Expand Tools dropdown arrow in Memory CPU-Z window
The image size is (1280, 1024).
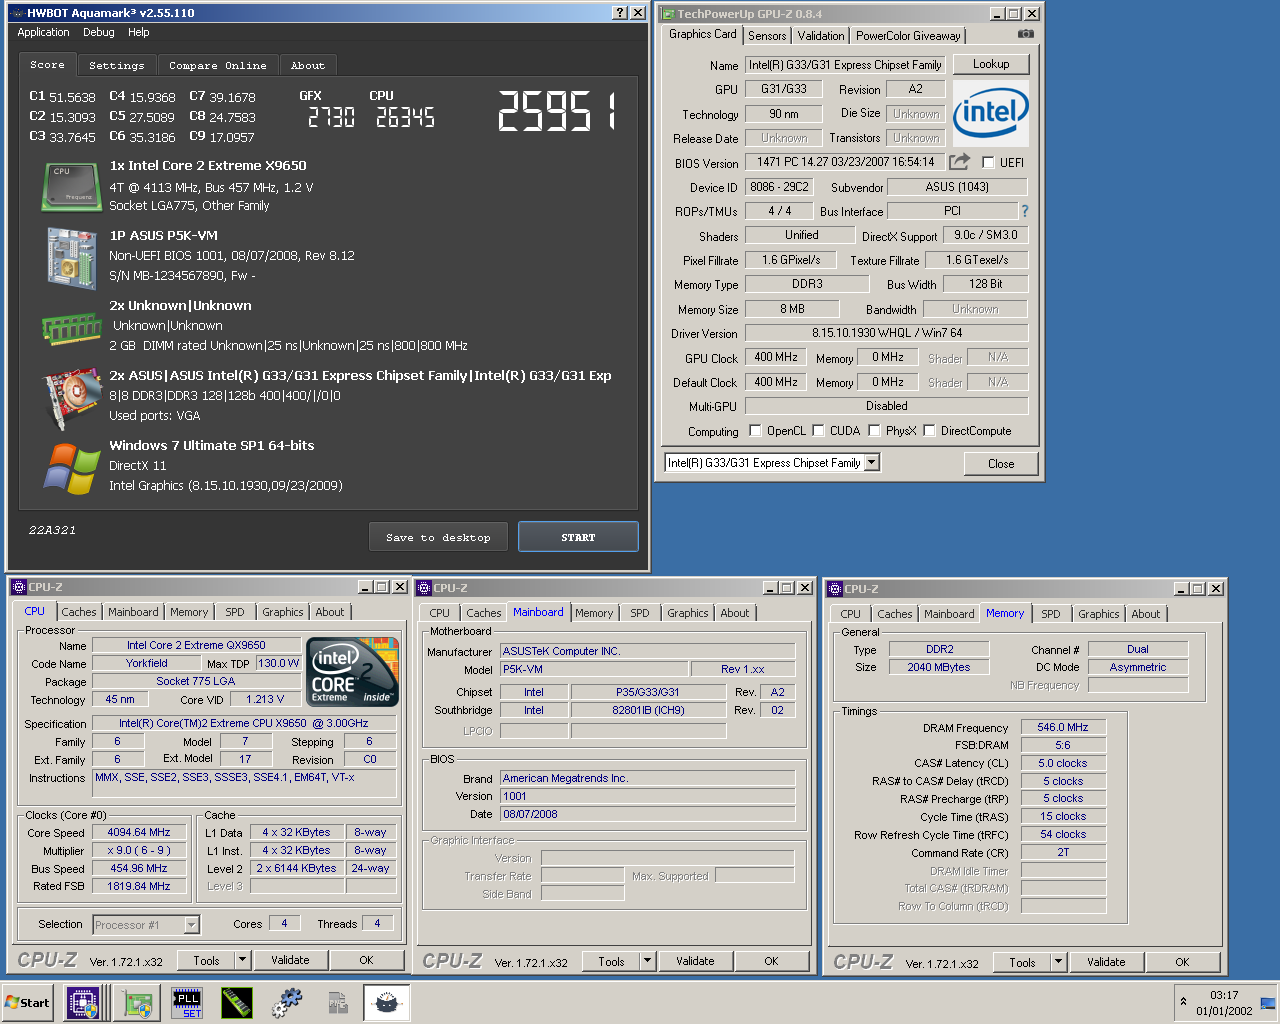[x=1058, y=962]
